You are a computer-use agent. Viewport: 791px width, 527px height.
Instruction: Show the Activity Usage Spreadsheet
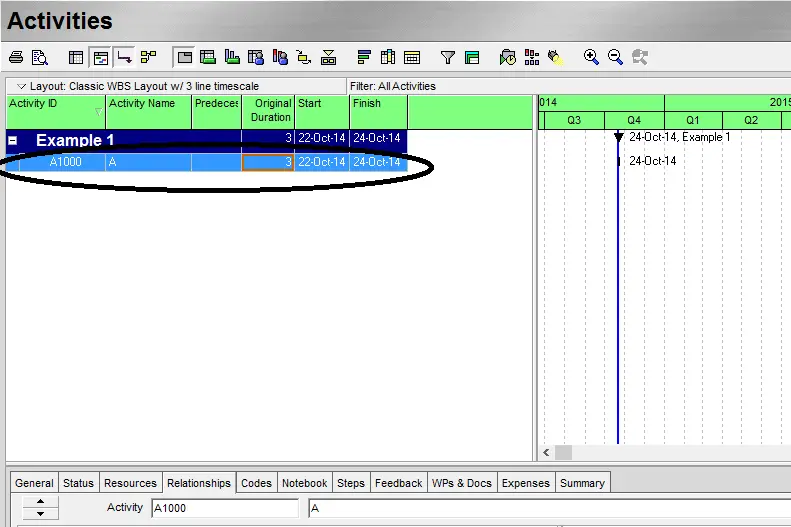coord(208,57)
